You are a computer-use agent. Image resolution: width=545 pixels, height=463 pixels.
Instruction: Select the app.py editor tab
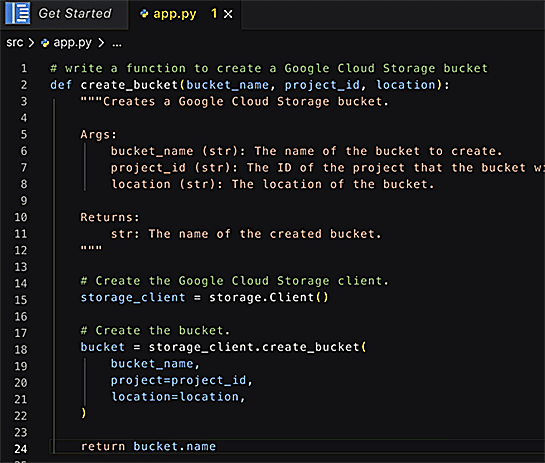pyautogui.click(x=174, y=14)
